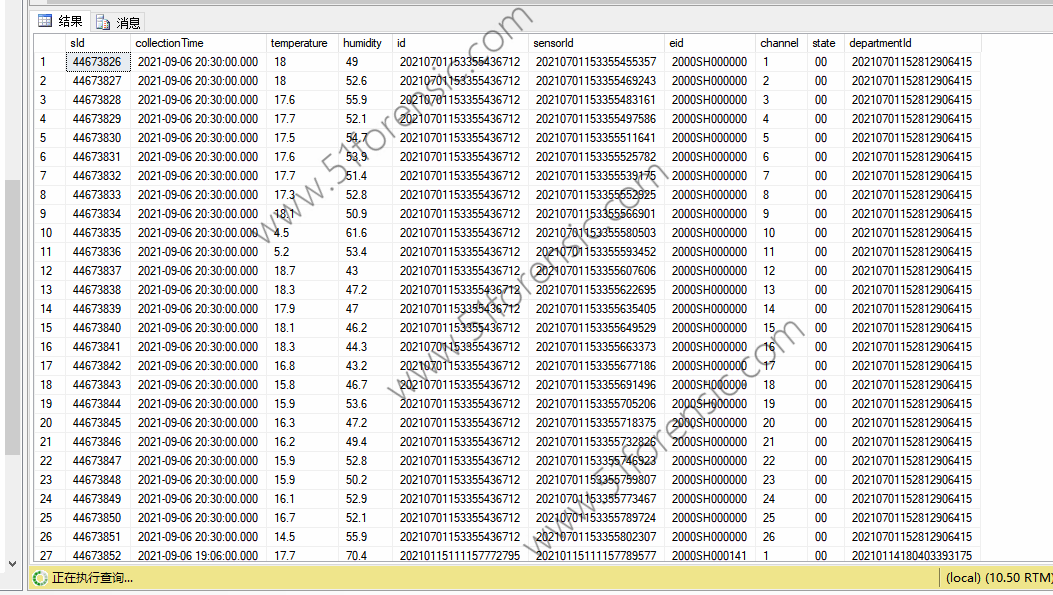Screen dimensions: 1053x595
Task: Click the eid column header
Action: (x=677, y=43)
